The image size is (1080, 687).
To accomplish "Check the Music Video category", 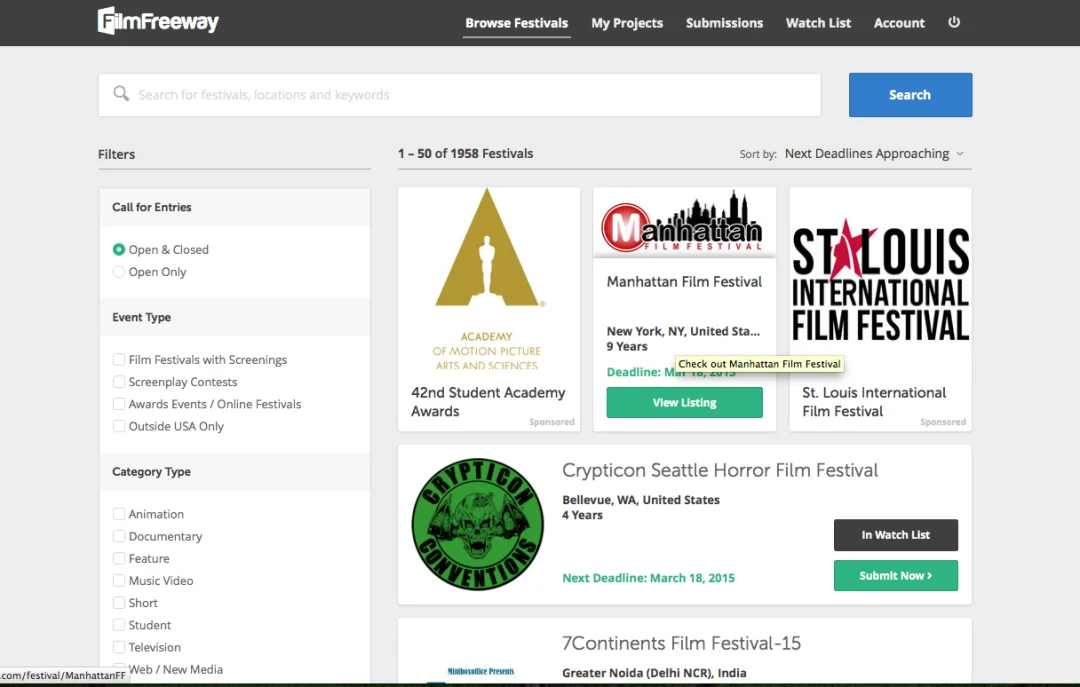I will [x=118, y=580].
